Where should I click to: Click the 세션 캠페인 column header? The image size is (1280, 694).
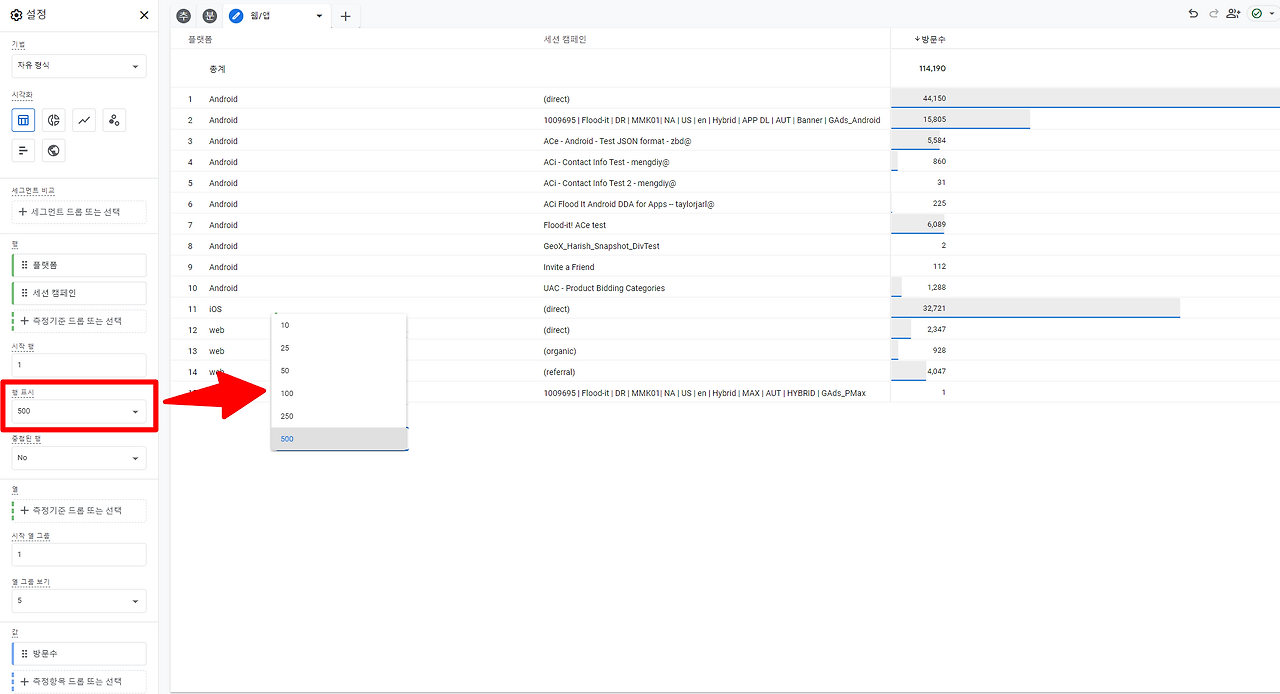pyautogui.click(x=565, y=39)
